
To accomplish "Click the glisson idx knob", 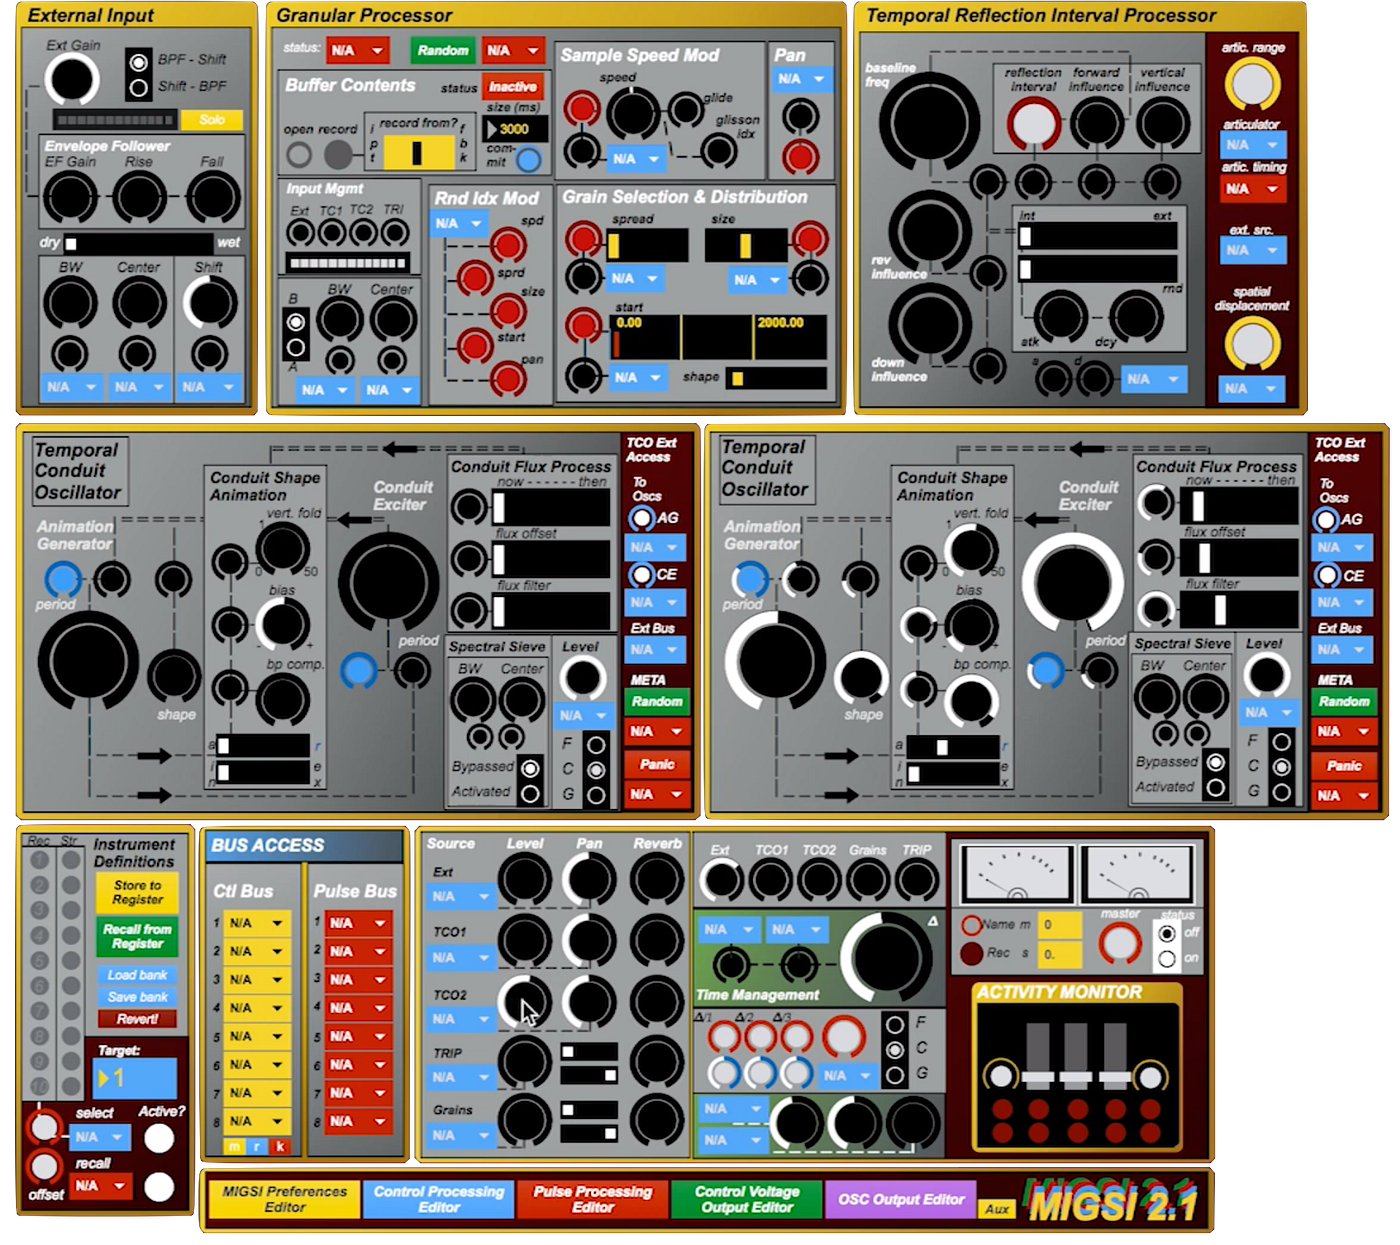I will coord(718,152).
